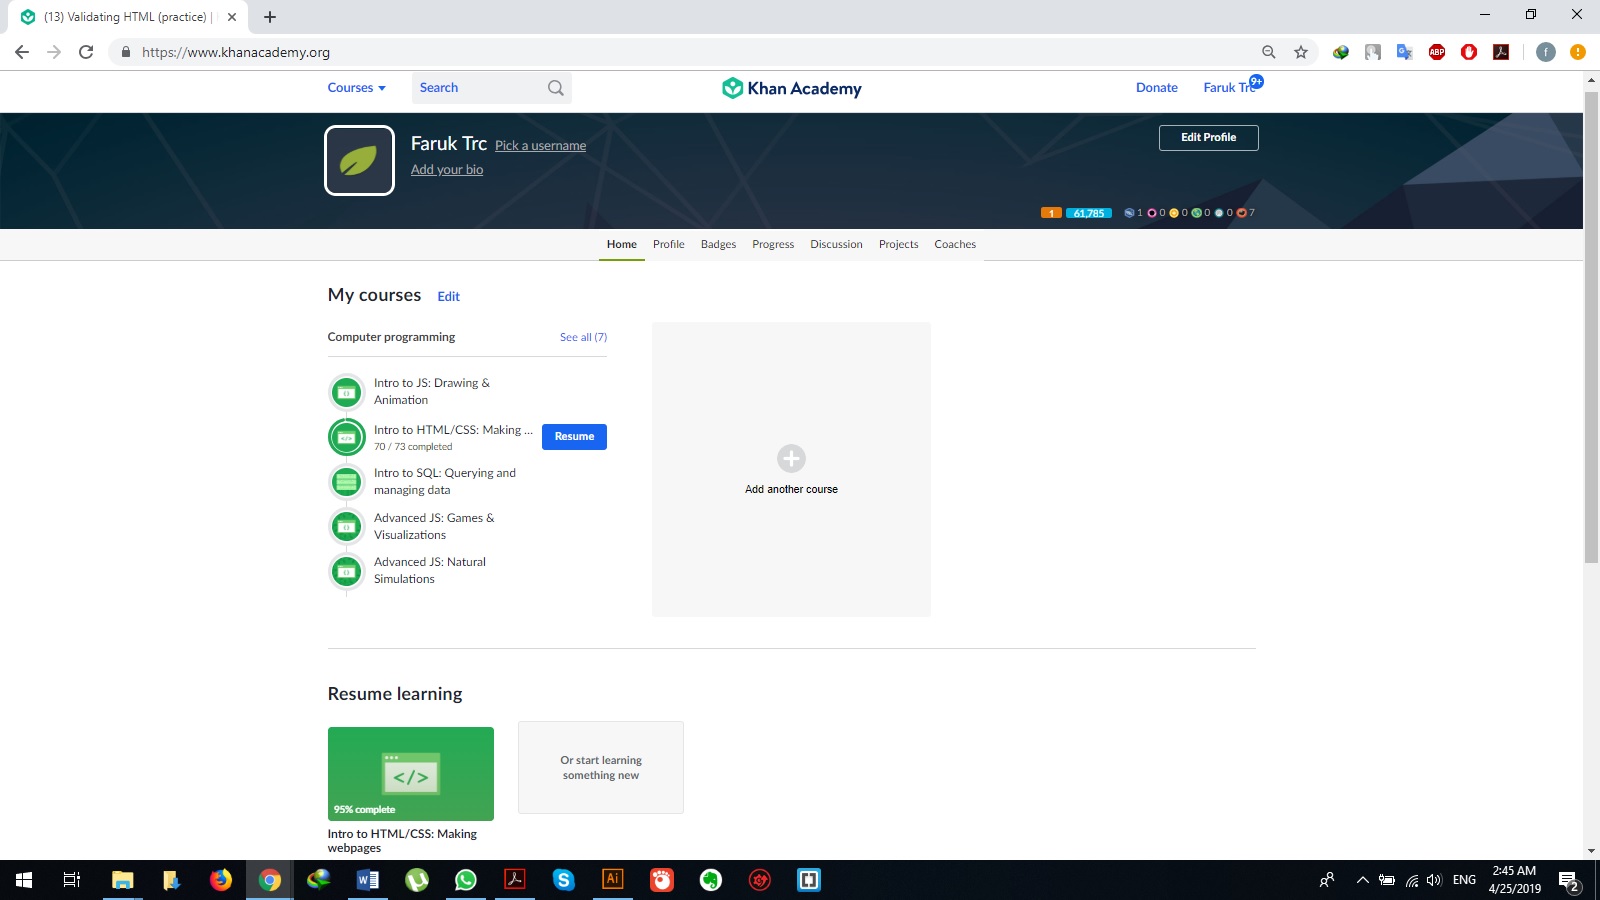The height and width of the screenshot is (900, 1600).
Task: Click Edit next to My courses
Action: point(448,297)
